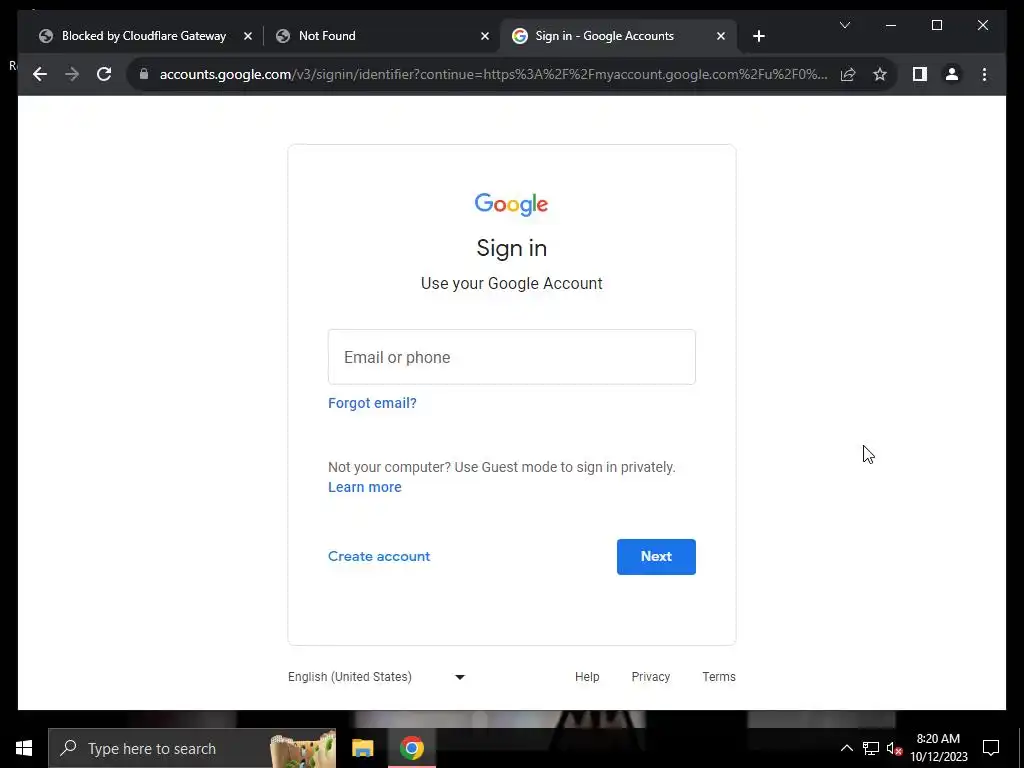Show hidden icons in the system tray
This screenshot has width=1024, height=768.
846,748
